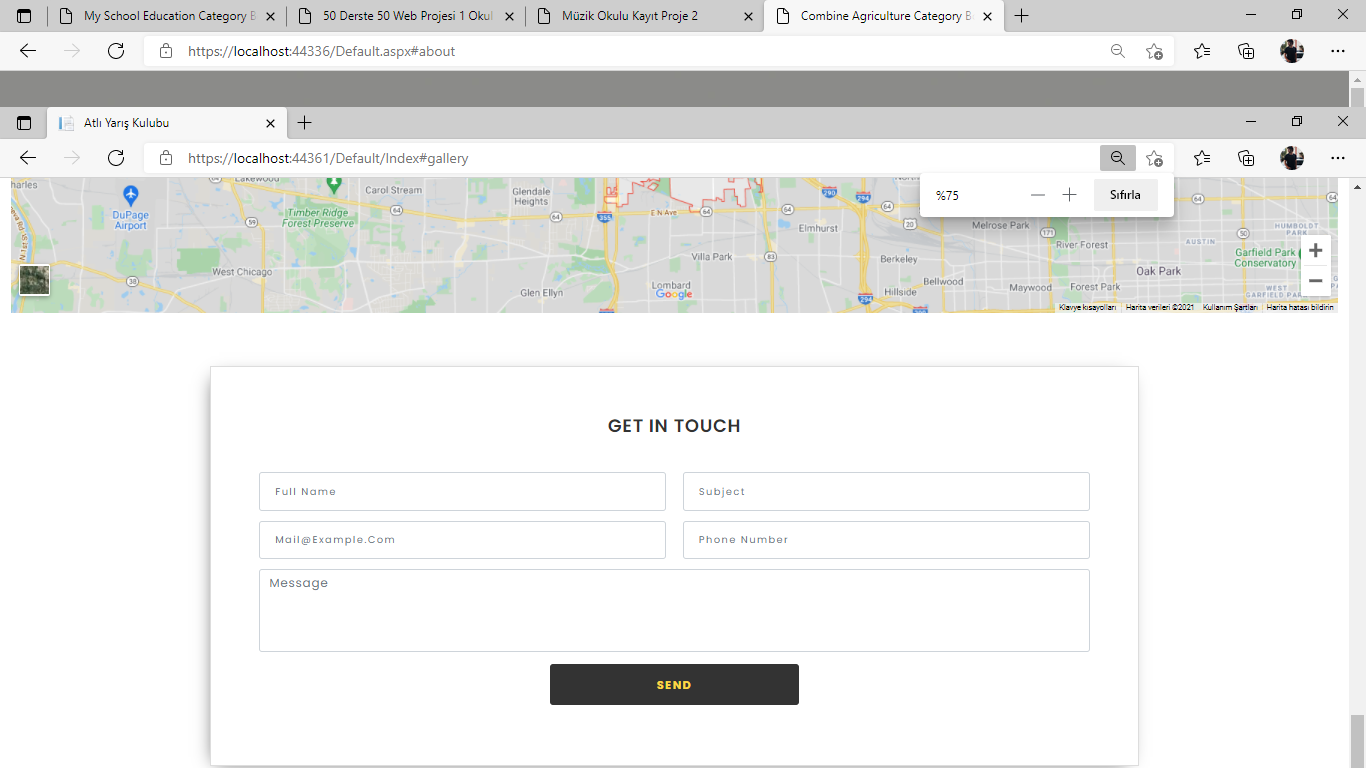
Task: Increase page zoom with the plus stepper
Action: click(1069, 194)
